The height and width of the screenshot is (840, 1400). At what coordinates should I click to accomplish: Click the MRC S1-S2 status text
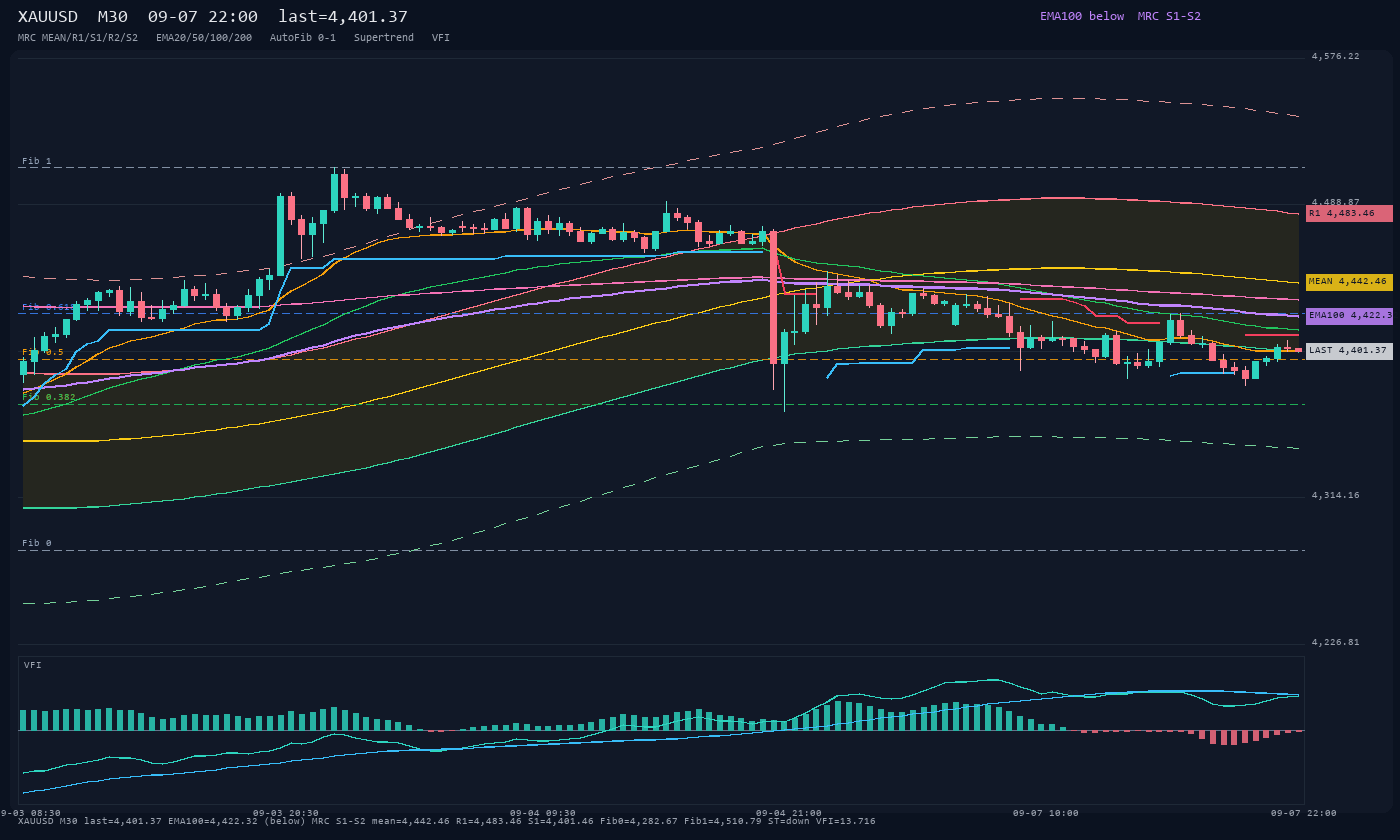[1169, 16]
